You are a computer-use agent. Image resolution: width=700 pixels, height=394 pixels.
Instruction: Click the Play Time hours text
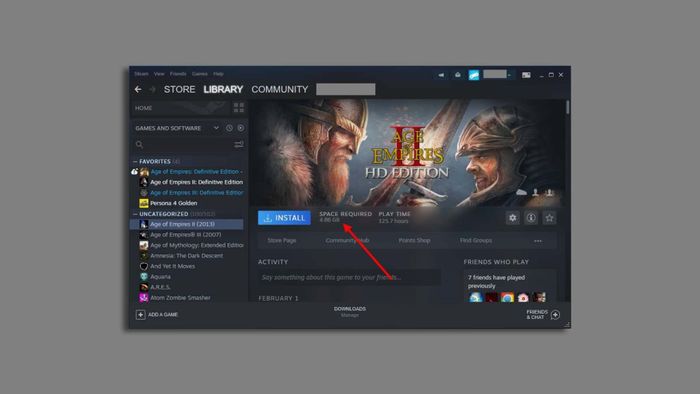pos(394,217)
